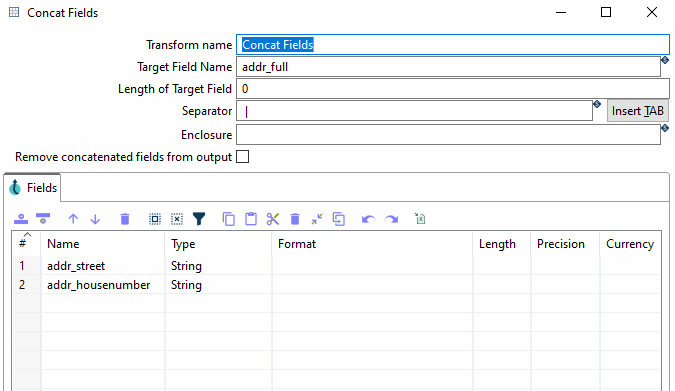This screenshot has width=675, height=391.
Task: Select row number 2 in the table
Action: [x=27, y=285]
